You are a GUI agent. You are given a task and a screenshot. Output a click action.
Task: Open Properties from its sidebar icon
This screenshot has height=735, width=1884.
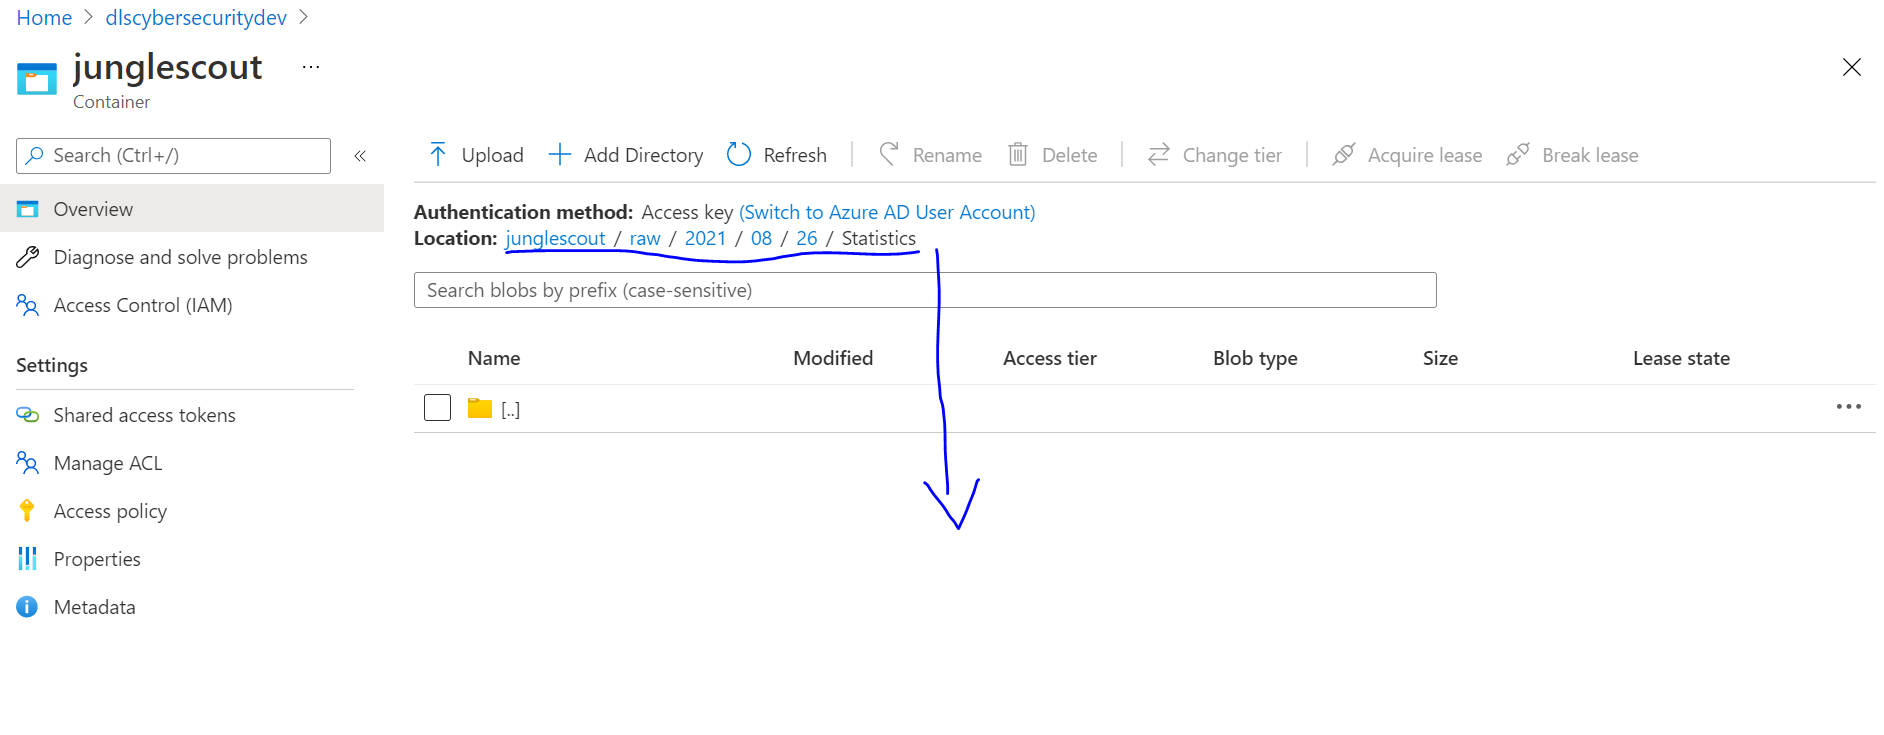pos(27,558)
